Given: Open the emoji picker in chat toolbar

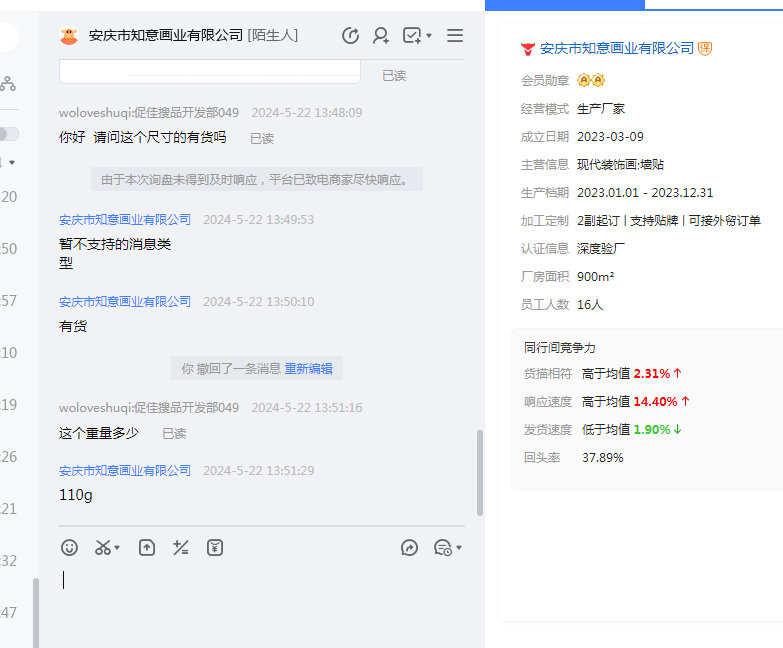Looking at the screenshot, I should tap(69, 547).
